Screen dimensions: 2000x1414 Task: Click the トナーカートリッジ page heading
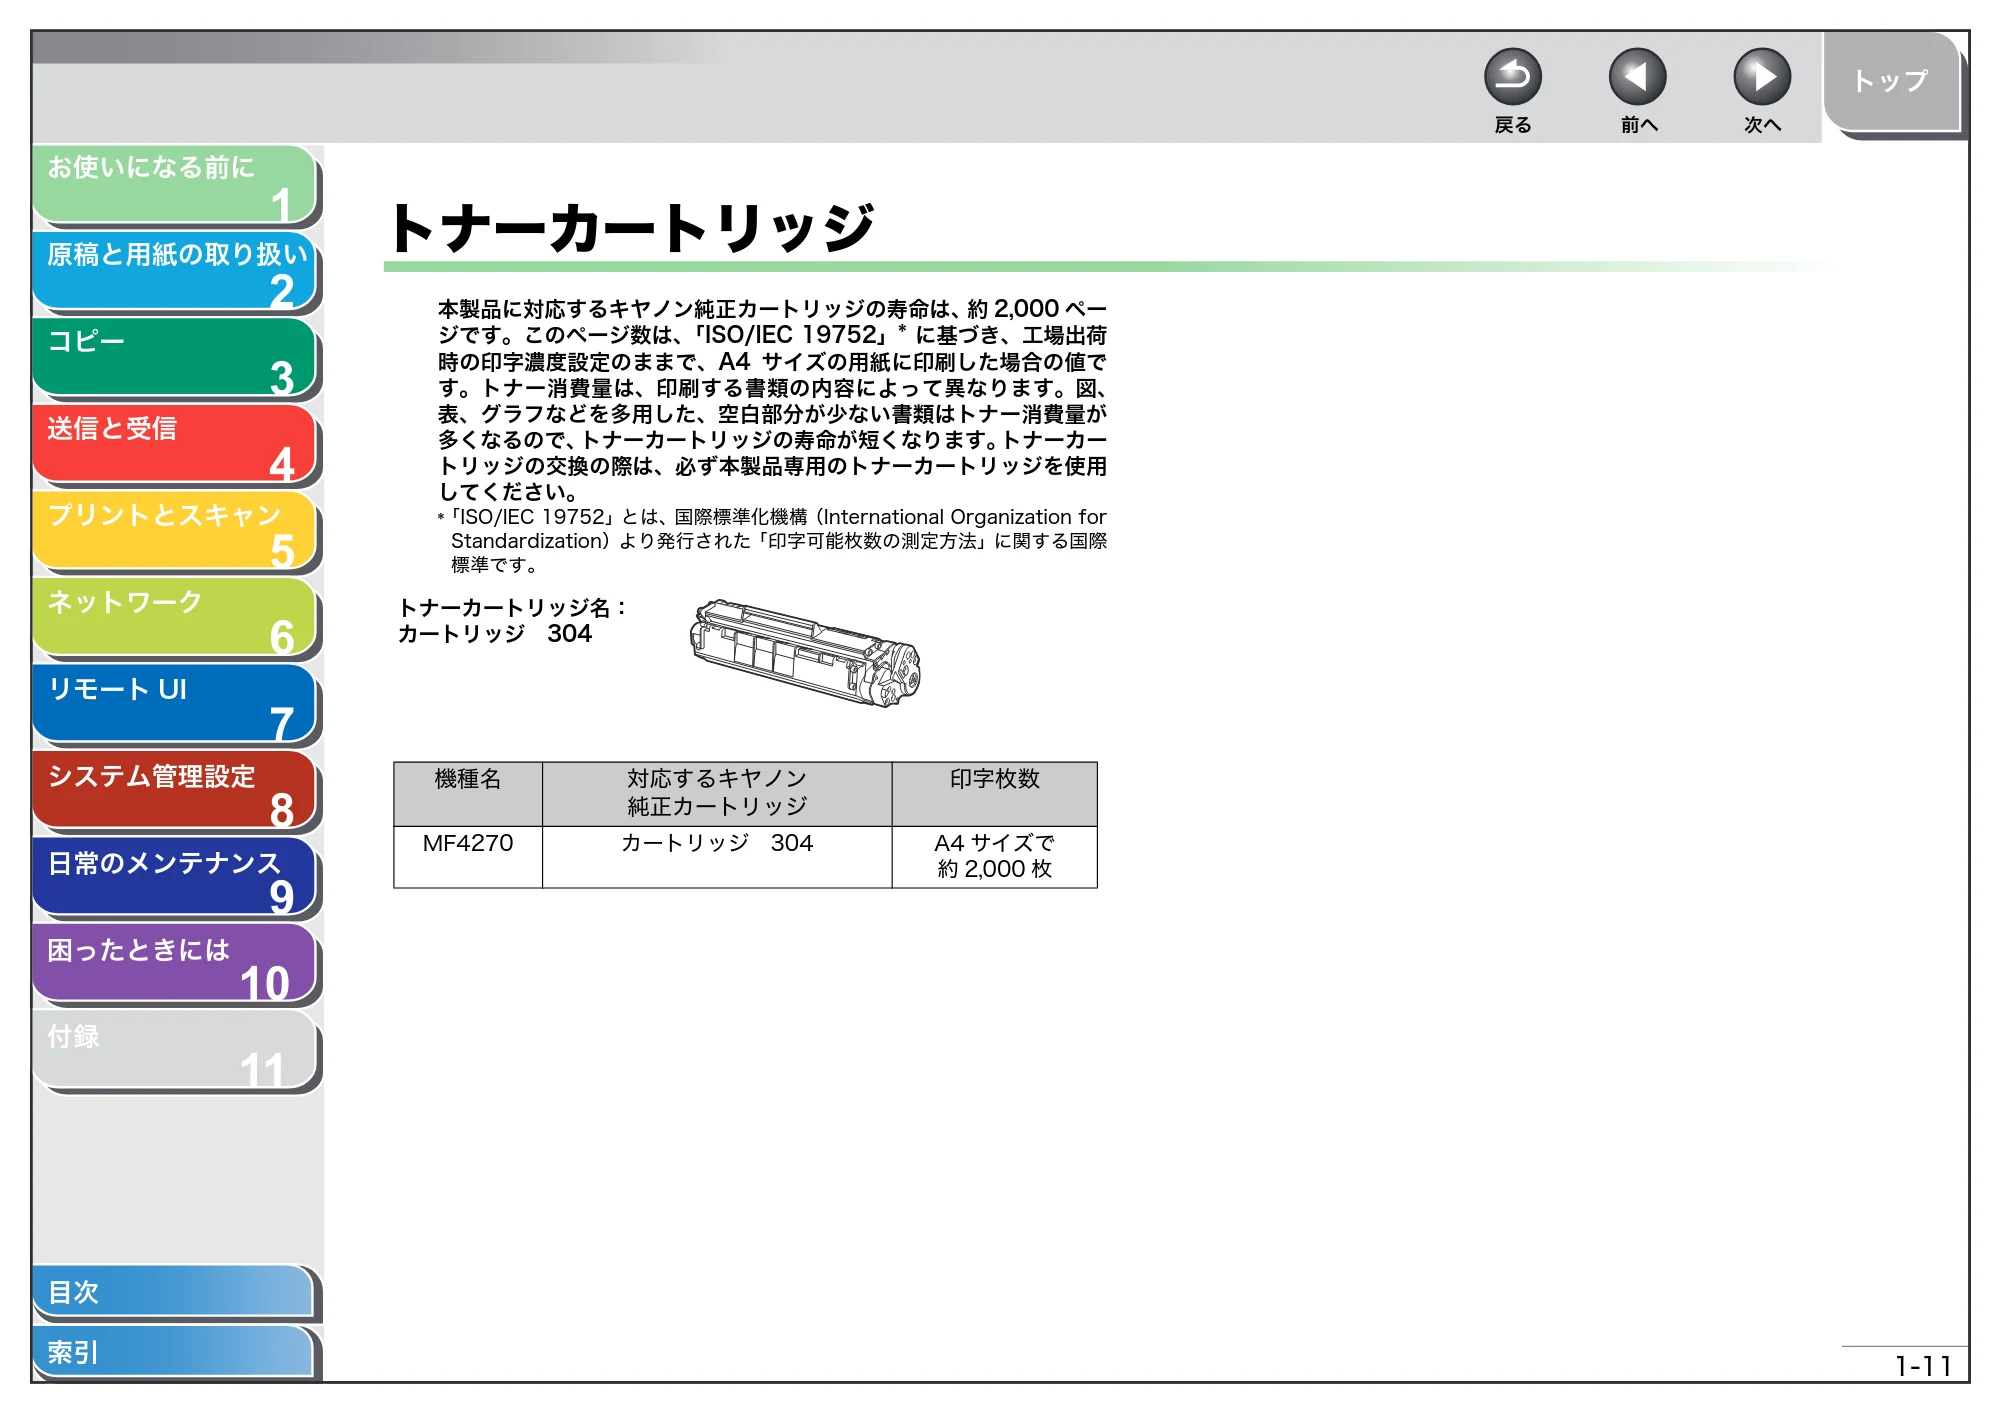[632, 228]
